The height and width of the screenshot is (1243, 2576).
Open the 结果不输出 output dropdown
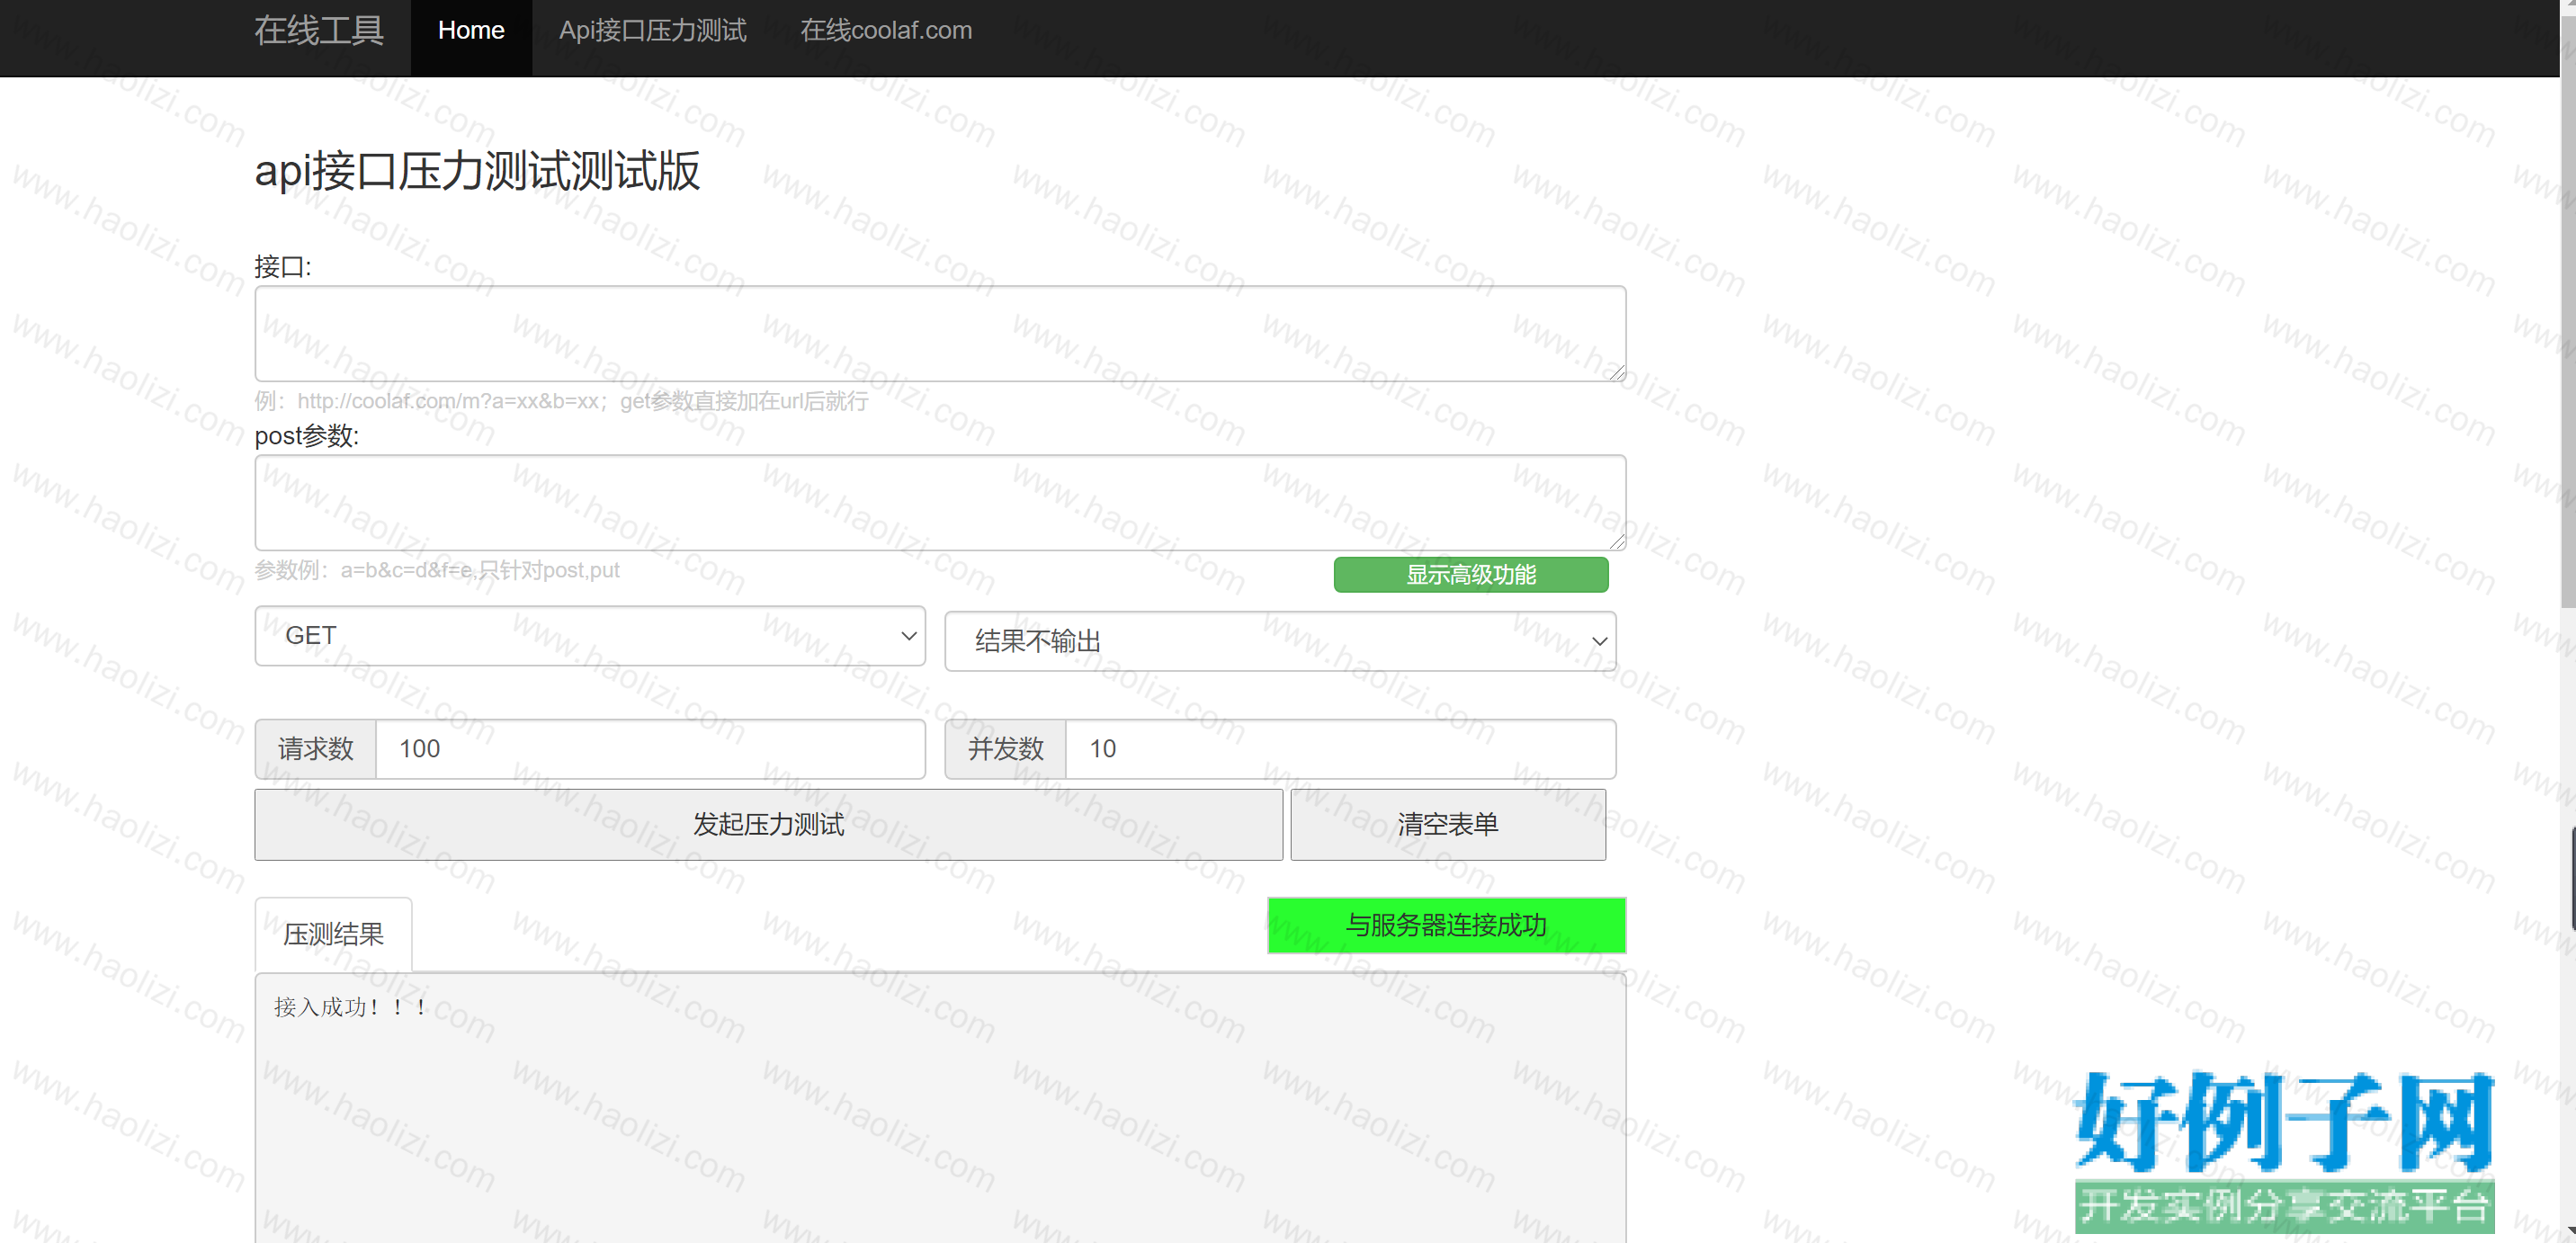1280,641
